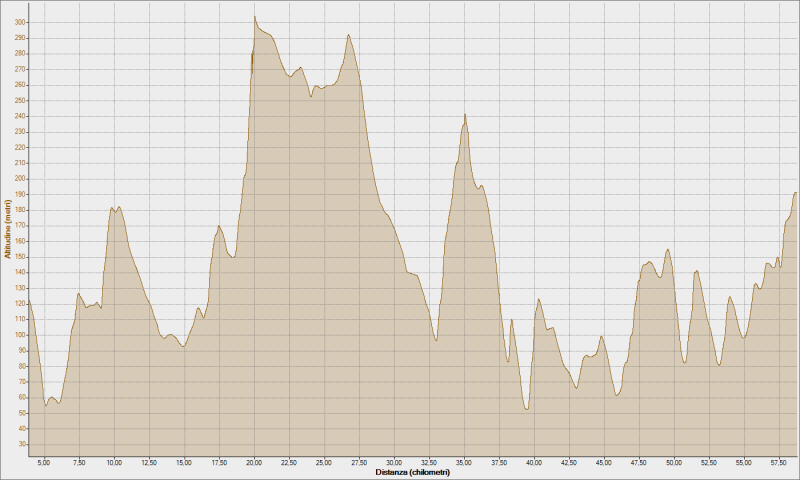
Task: Click the 17,50 distance axis label
Action: point(219,463)
